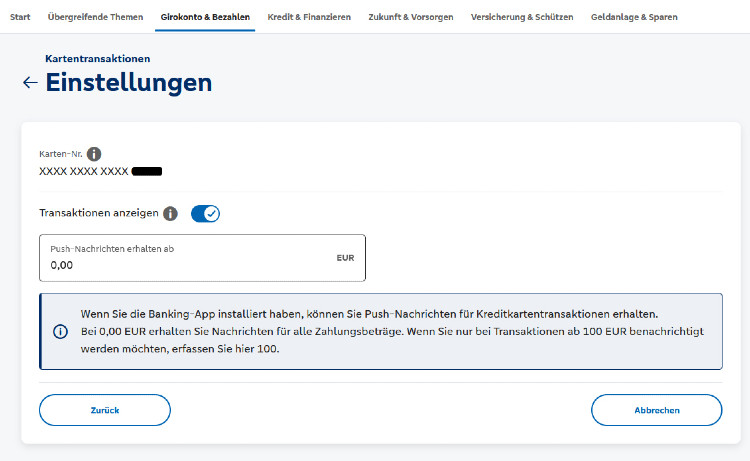Click the notice text about Banking-App push messages
Screen dimensions: 750x461
point(392,331)
